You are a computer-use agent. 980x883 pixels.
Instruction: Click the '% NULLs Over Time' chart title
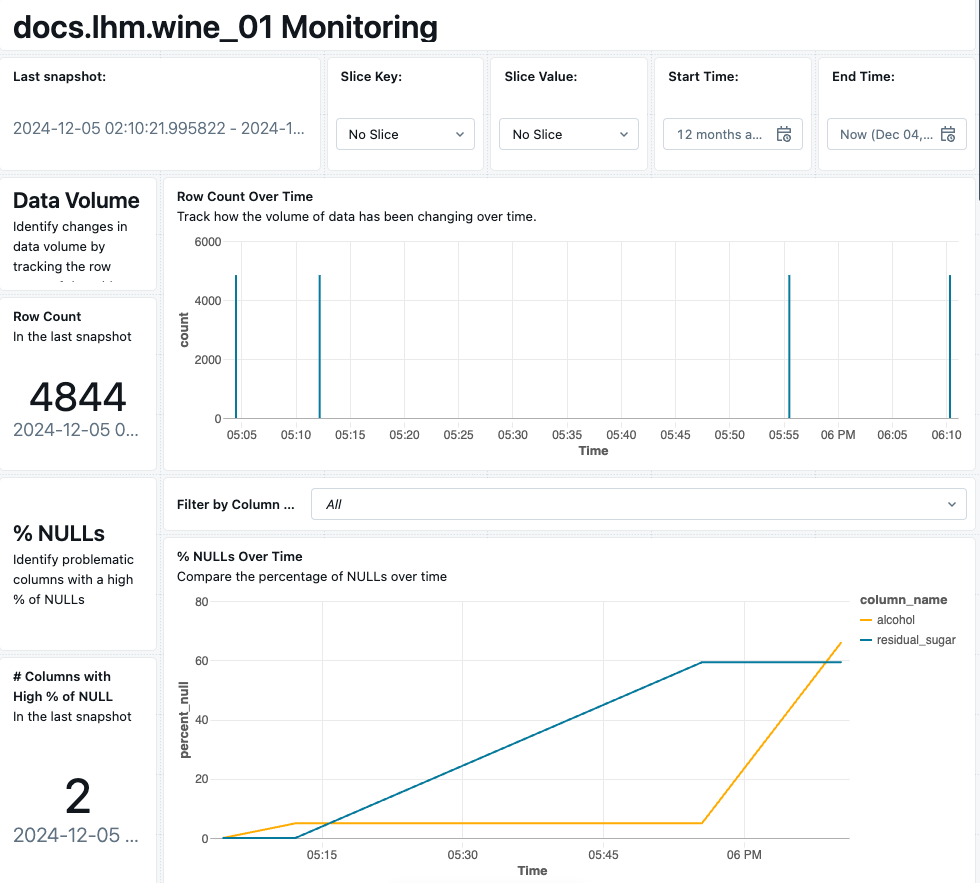[240, 556]
